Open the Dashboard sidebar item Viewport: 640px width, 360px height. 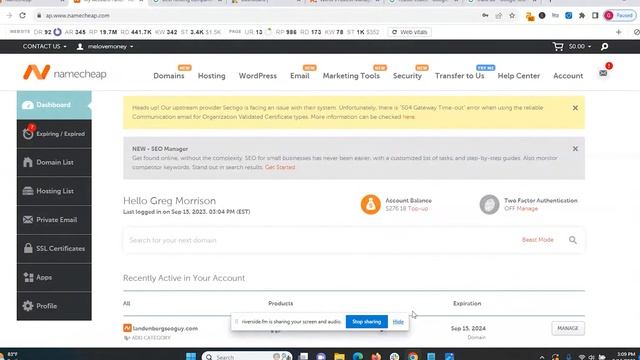pyautogui.click(x=54, y=105)
